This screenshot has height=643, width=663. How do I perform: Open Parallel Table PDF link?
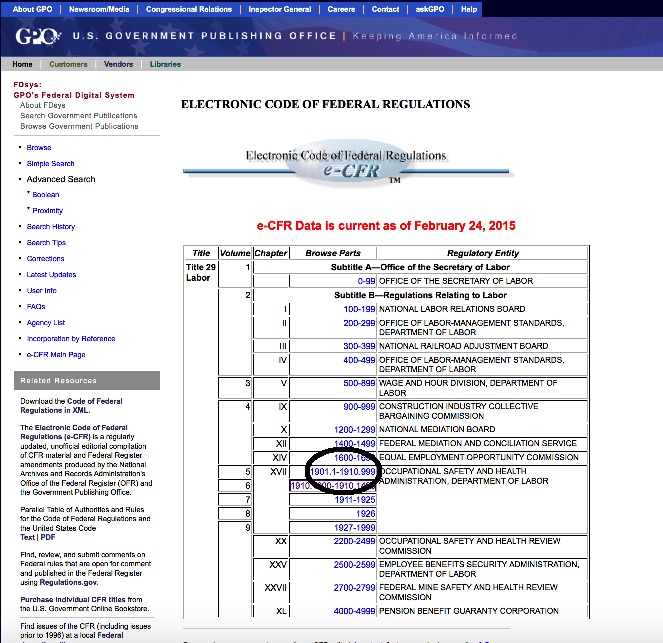tap(48, 537)
